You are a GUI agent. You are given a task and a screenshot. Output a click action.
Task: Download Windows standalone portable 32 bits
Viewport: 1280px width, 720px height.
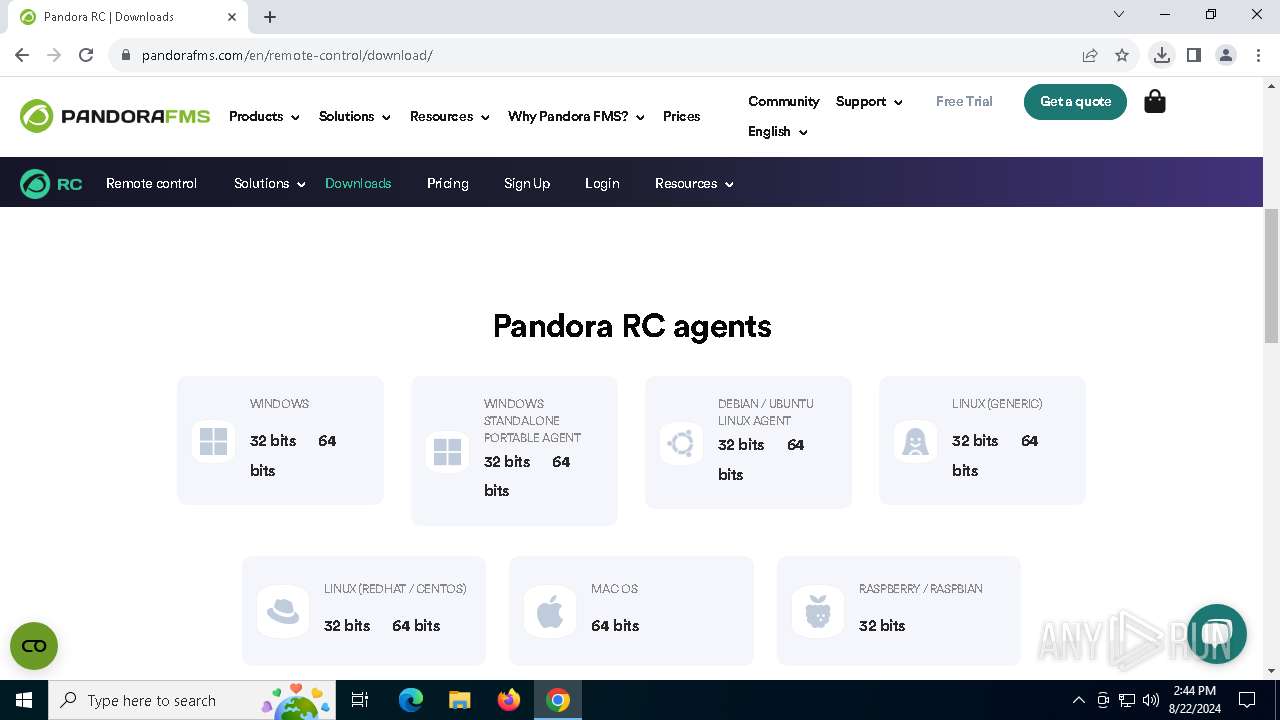coord(507,462)
